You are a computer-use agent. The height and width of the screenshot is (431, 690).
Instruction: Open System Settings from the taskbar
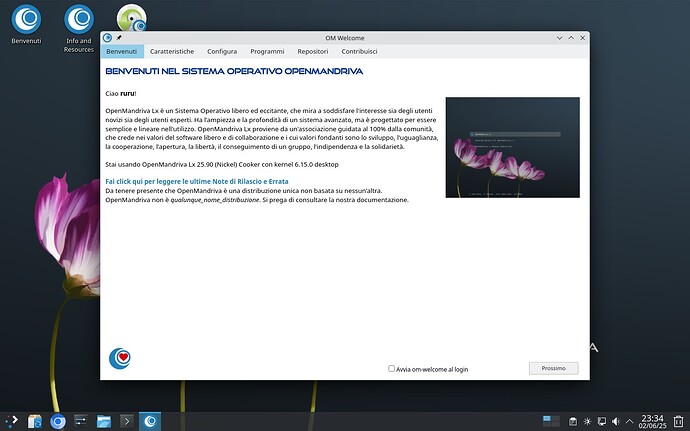81,421
